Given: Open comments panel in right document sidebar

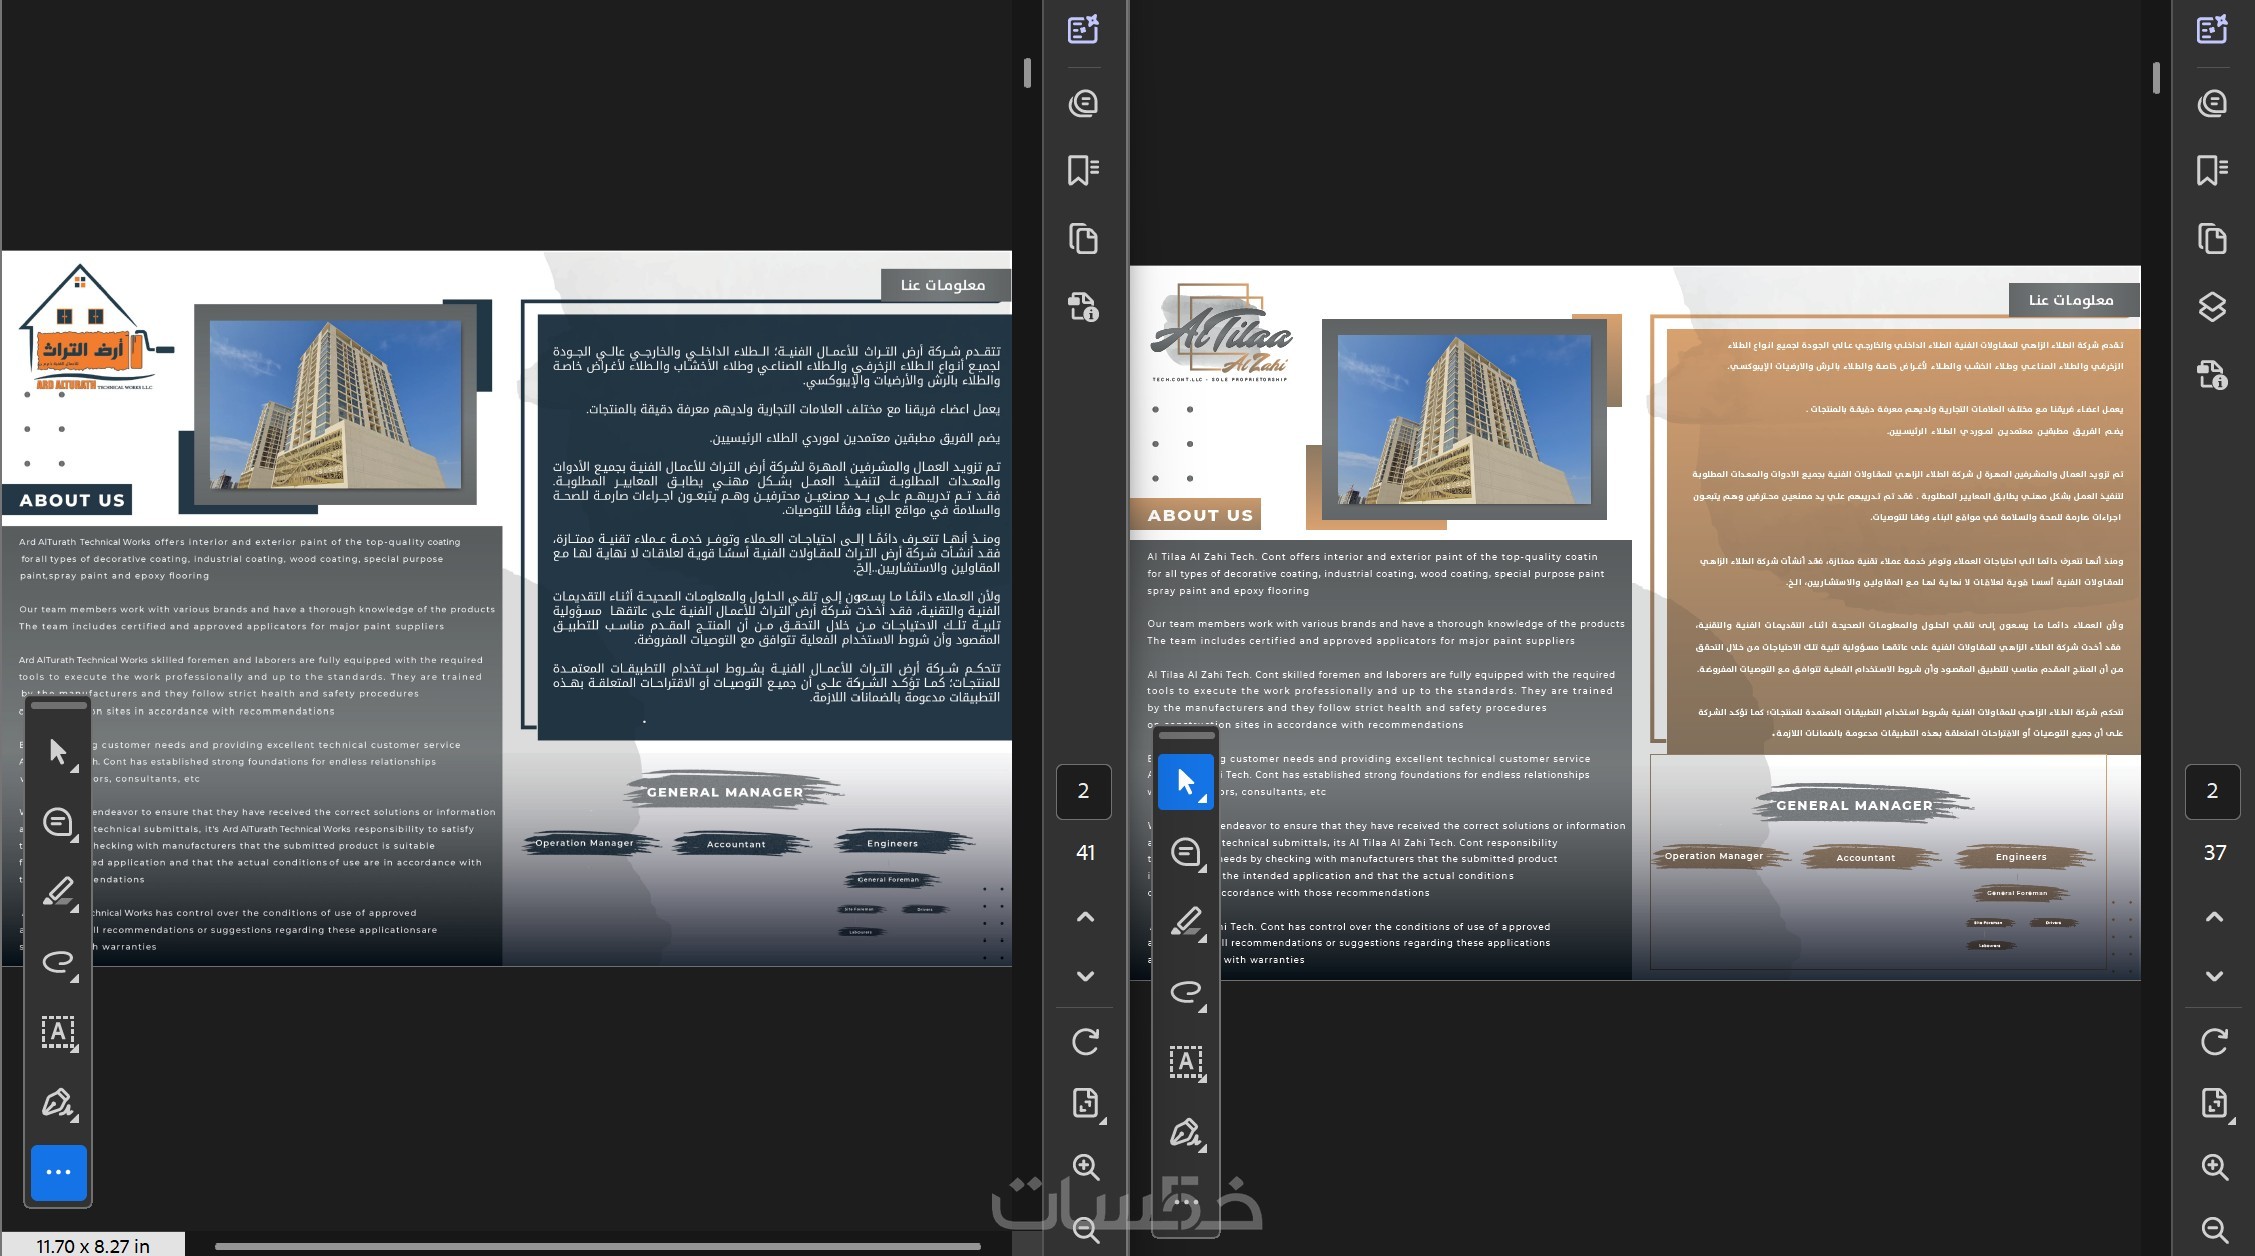Looking at the screenshot, I should [x=2212, y=103].
